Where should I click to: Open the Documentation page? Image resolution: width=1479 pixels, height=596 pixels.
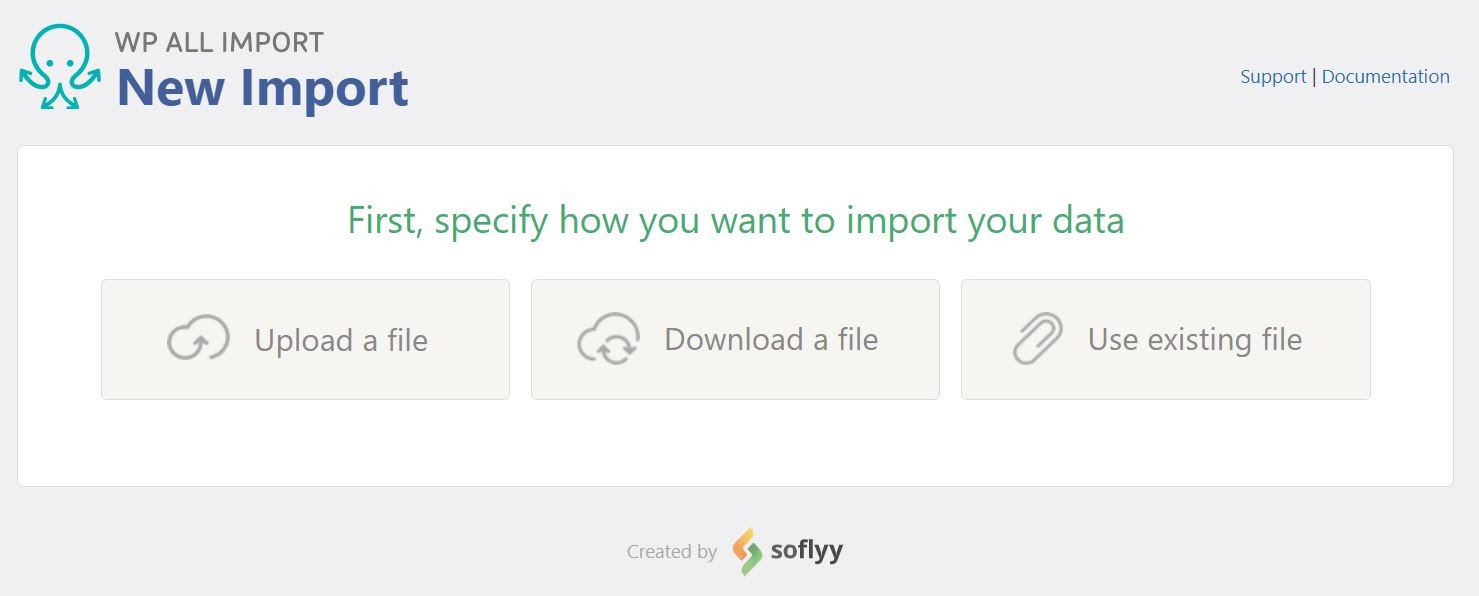point(1386,76)
